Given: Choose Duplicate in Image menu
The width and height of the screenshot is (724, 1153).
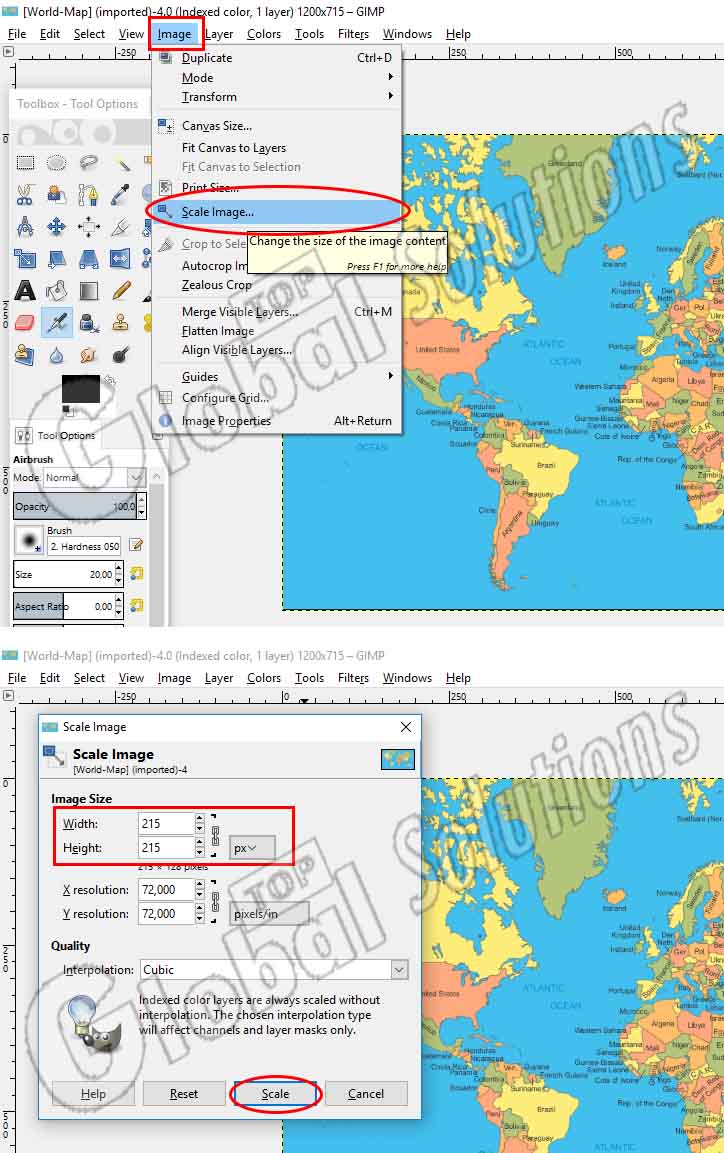Looking at the screenshot, I should [x=276, y=57].
